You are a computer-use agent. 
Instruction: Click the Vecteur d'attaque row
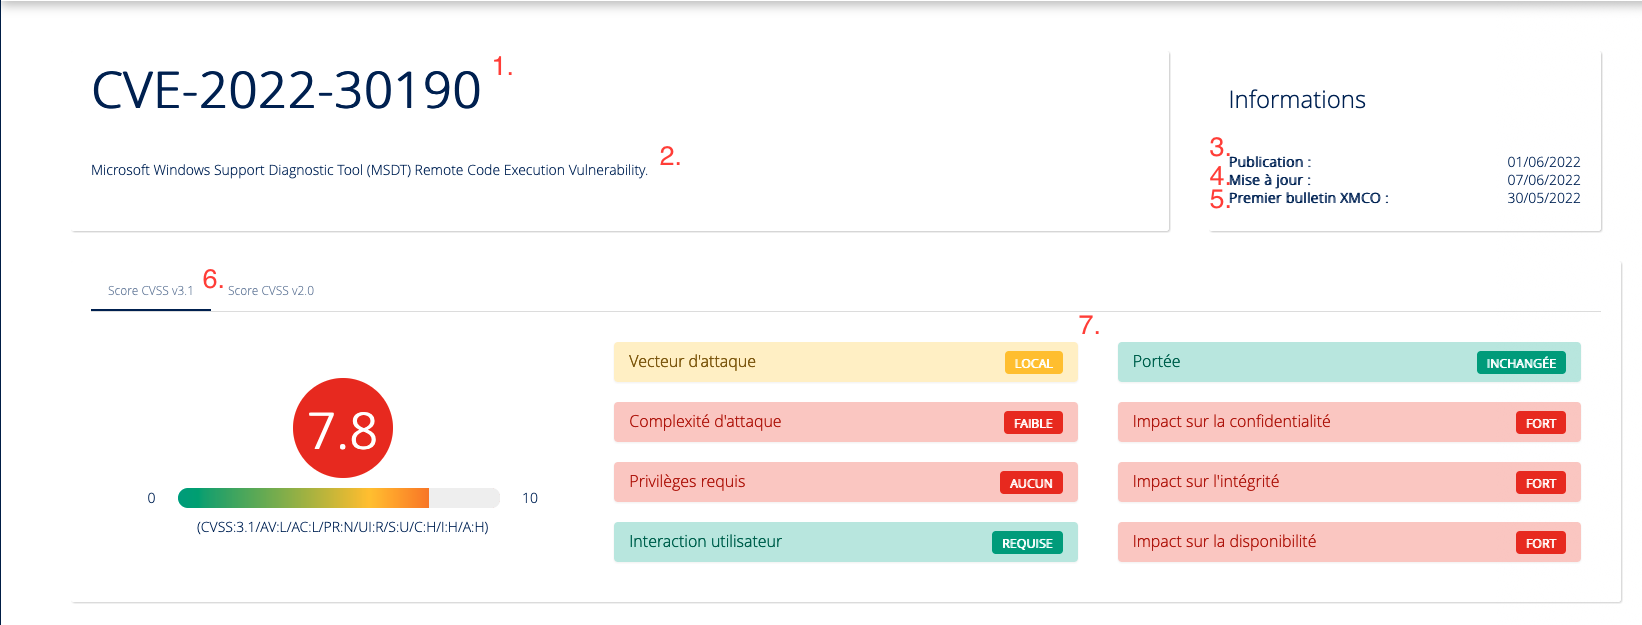point(780,362)
